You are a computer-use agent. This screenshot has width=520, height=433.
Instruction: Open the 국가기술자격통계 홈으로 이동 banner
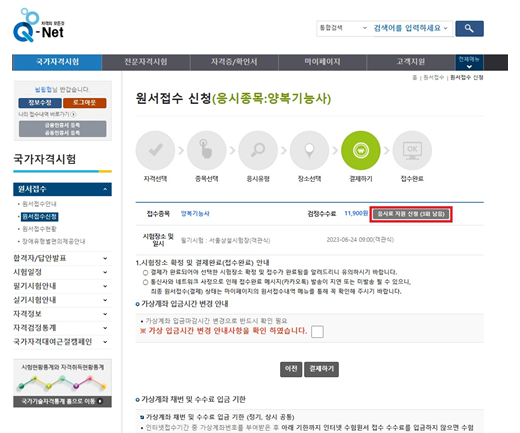click(62, 401)
